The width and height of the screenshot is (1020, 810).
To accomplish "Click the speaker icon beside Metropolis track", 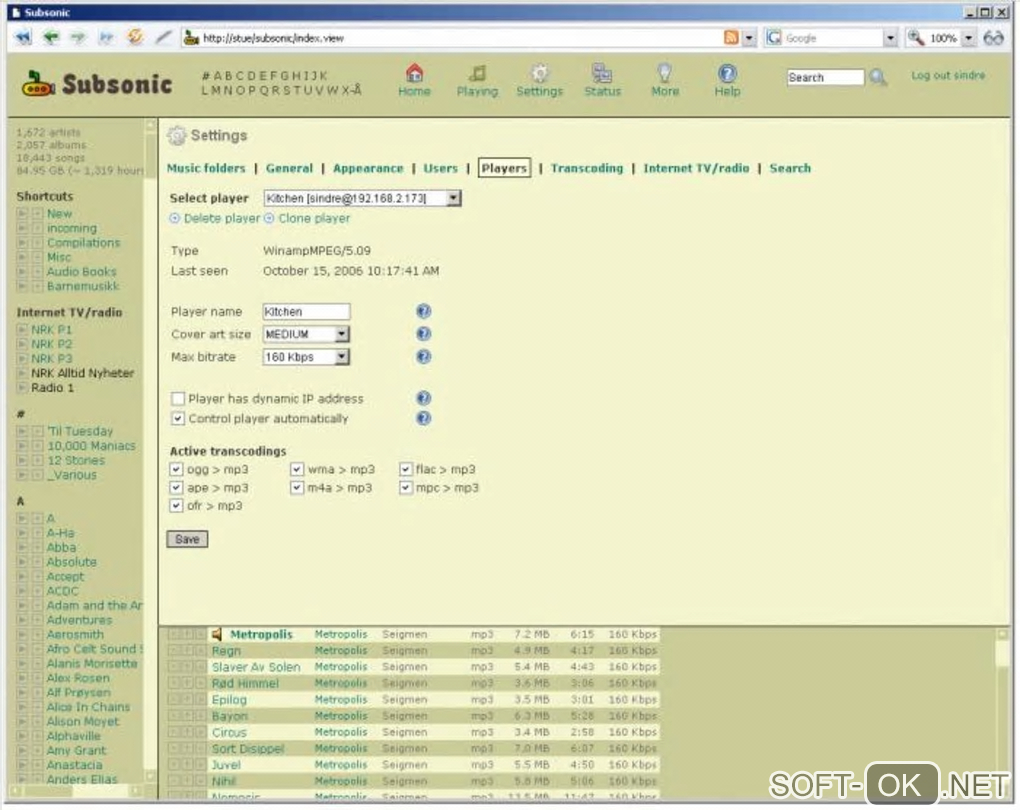I will (x=217, y=634).
